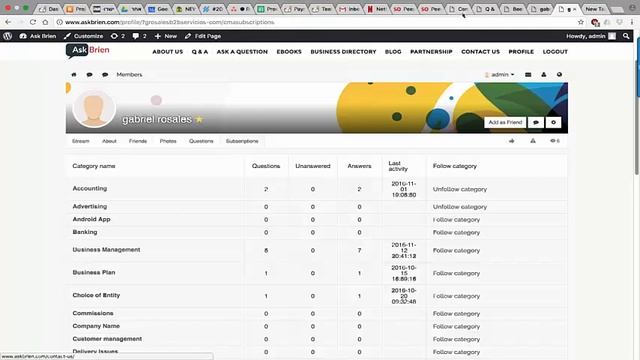Screen dimensions: 640x360
Task: Go to About Us page
Action: [x=167, y=52]
